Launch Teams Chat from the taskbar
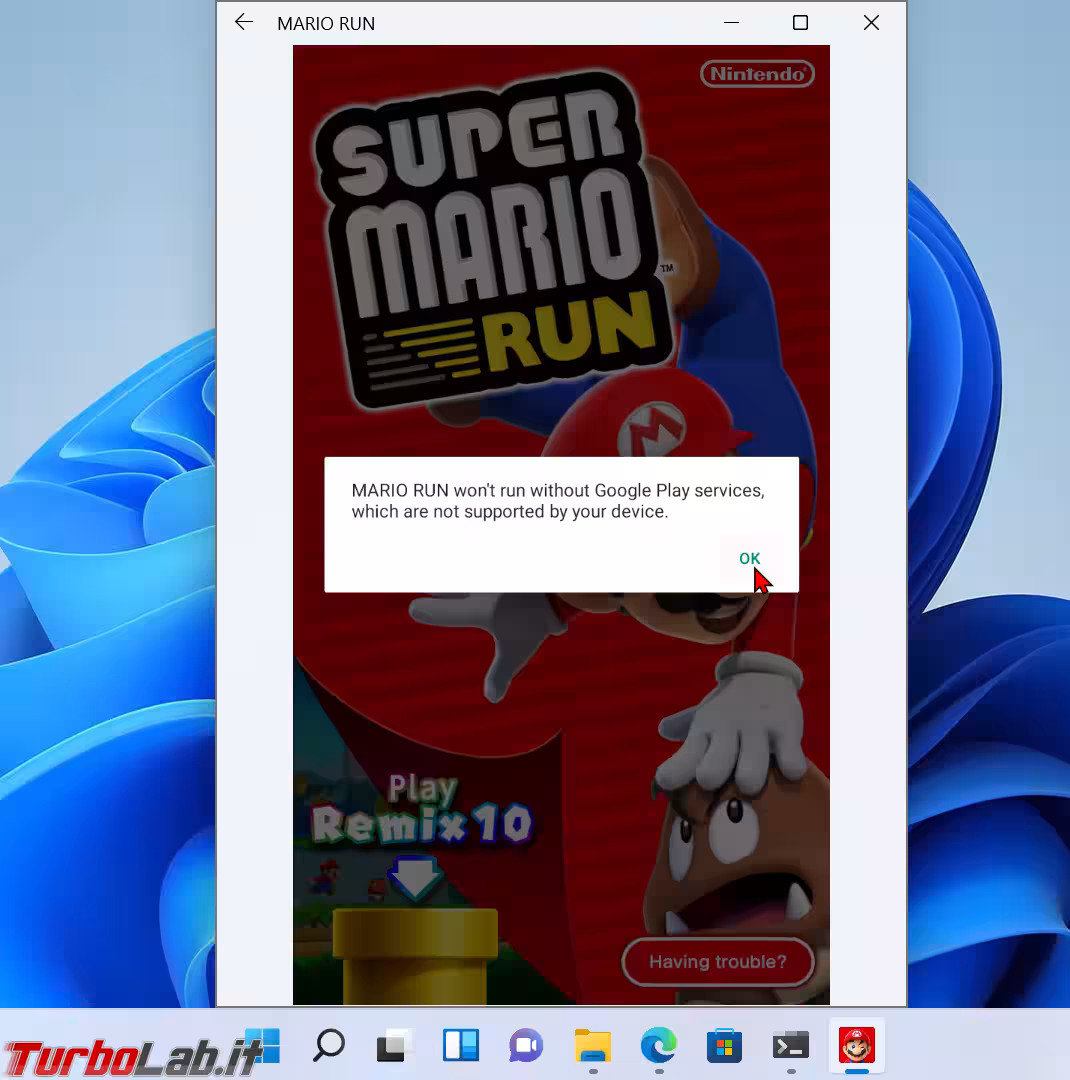 526,1046
